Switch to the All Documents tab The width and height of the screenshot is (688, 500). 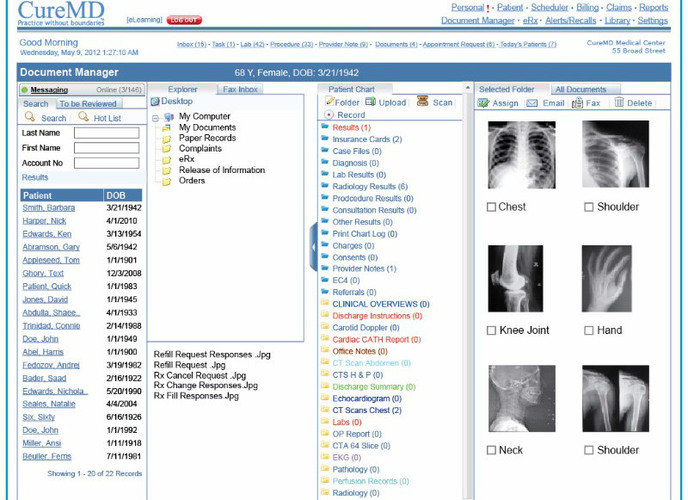point(581,89)
